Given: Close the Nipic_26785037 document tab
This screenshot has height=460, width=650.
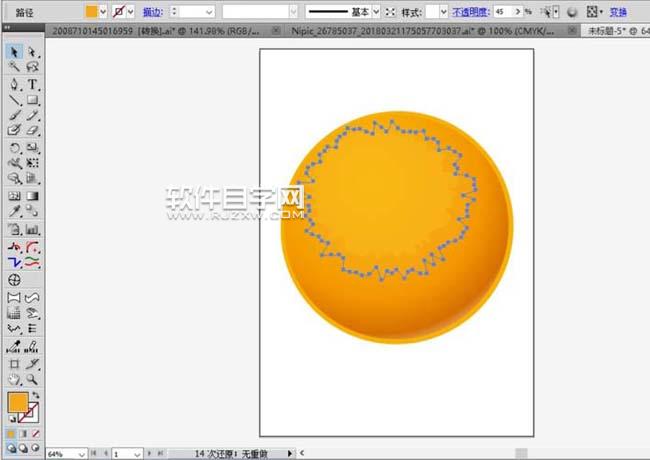Looking at the screenshot, I should click(x=572, y=30).
